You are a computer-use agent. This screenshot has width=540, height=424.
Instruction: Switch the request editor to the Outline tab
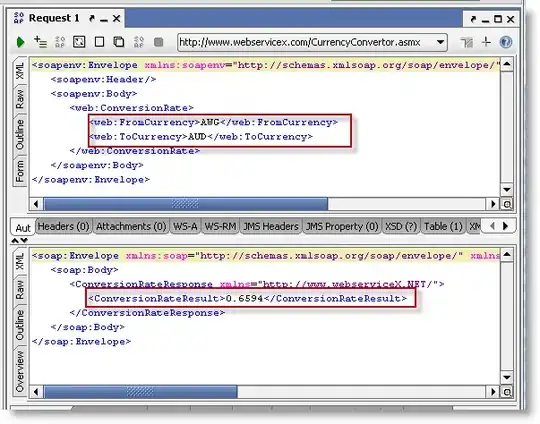point(20,134)
